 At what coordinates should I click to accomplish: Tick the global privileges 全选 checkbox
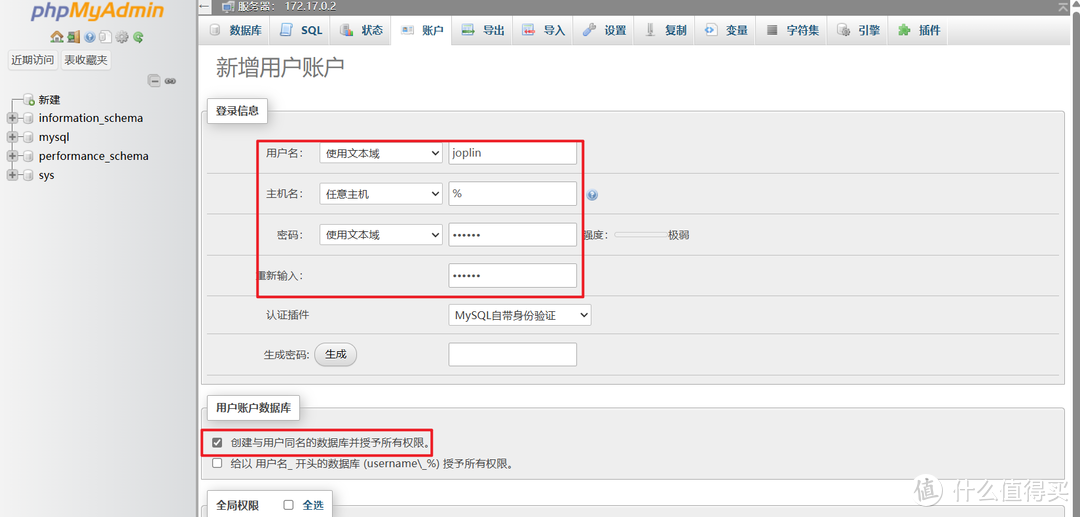point(288,505)
